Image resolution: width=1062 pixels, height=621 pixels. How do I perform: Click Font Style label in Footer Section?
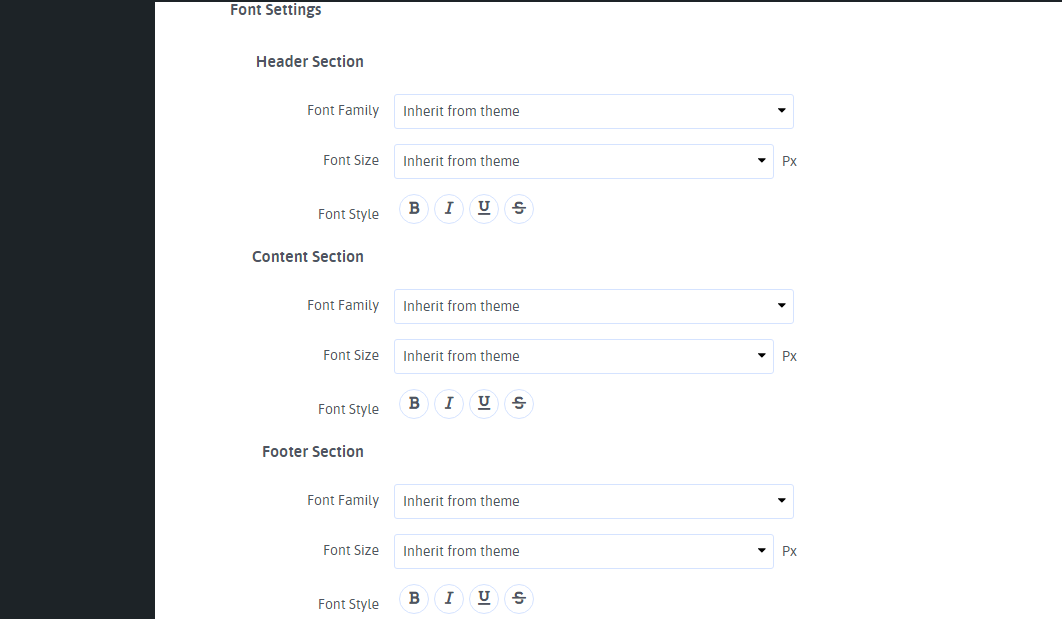348,604
